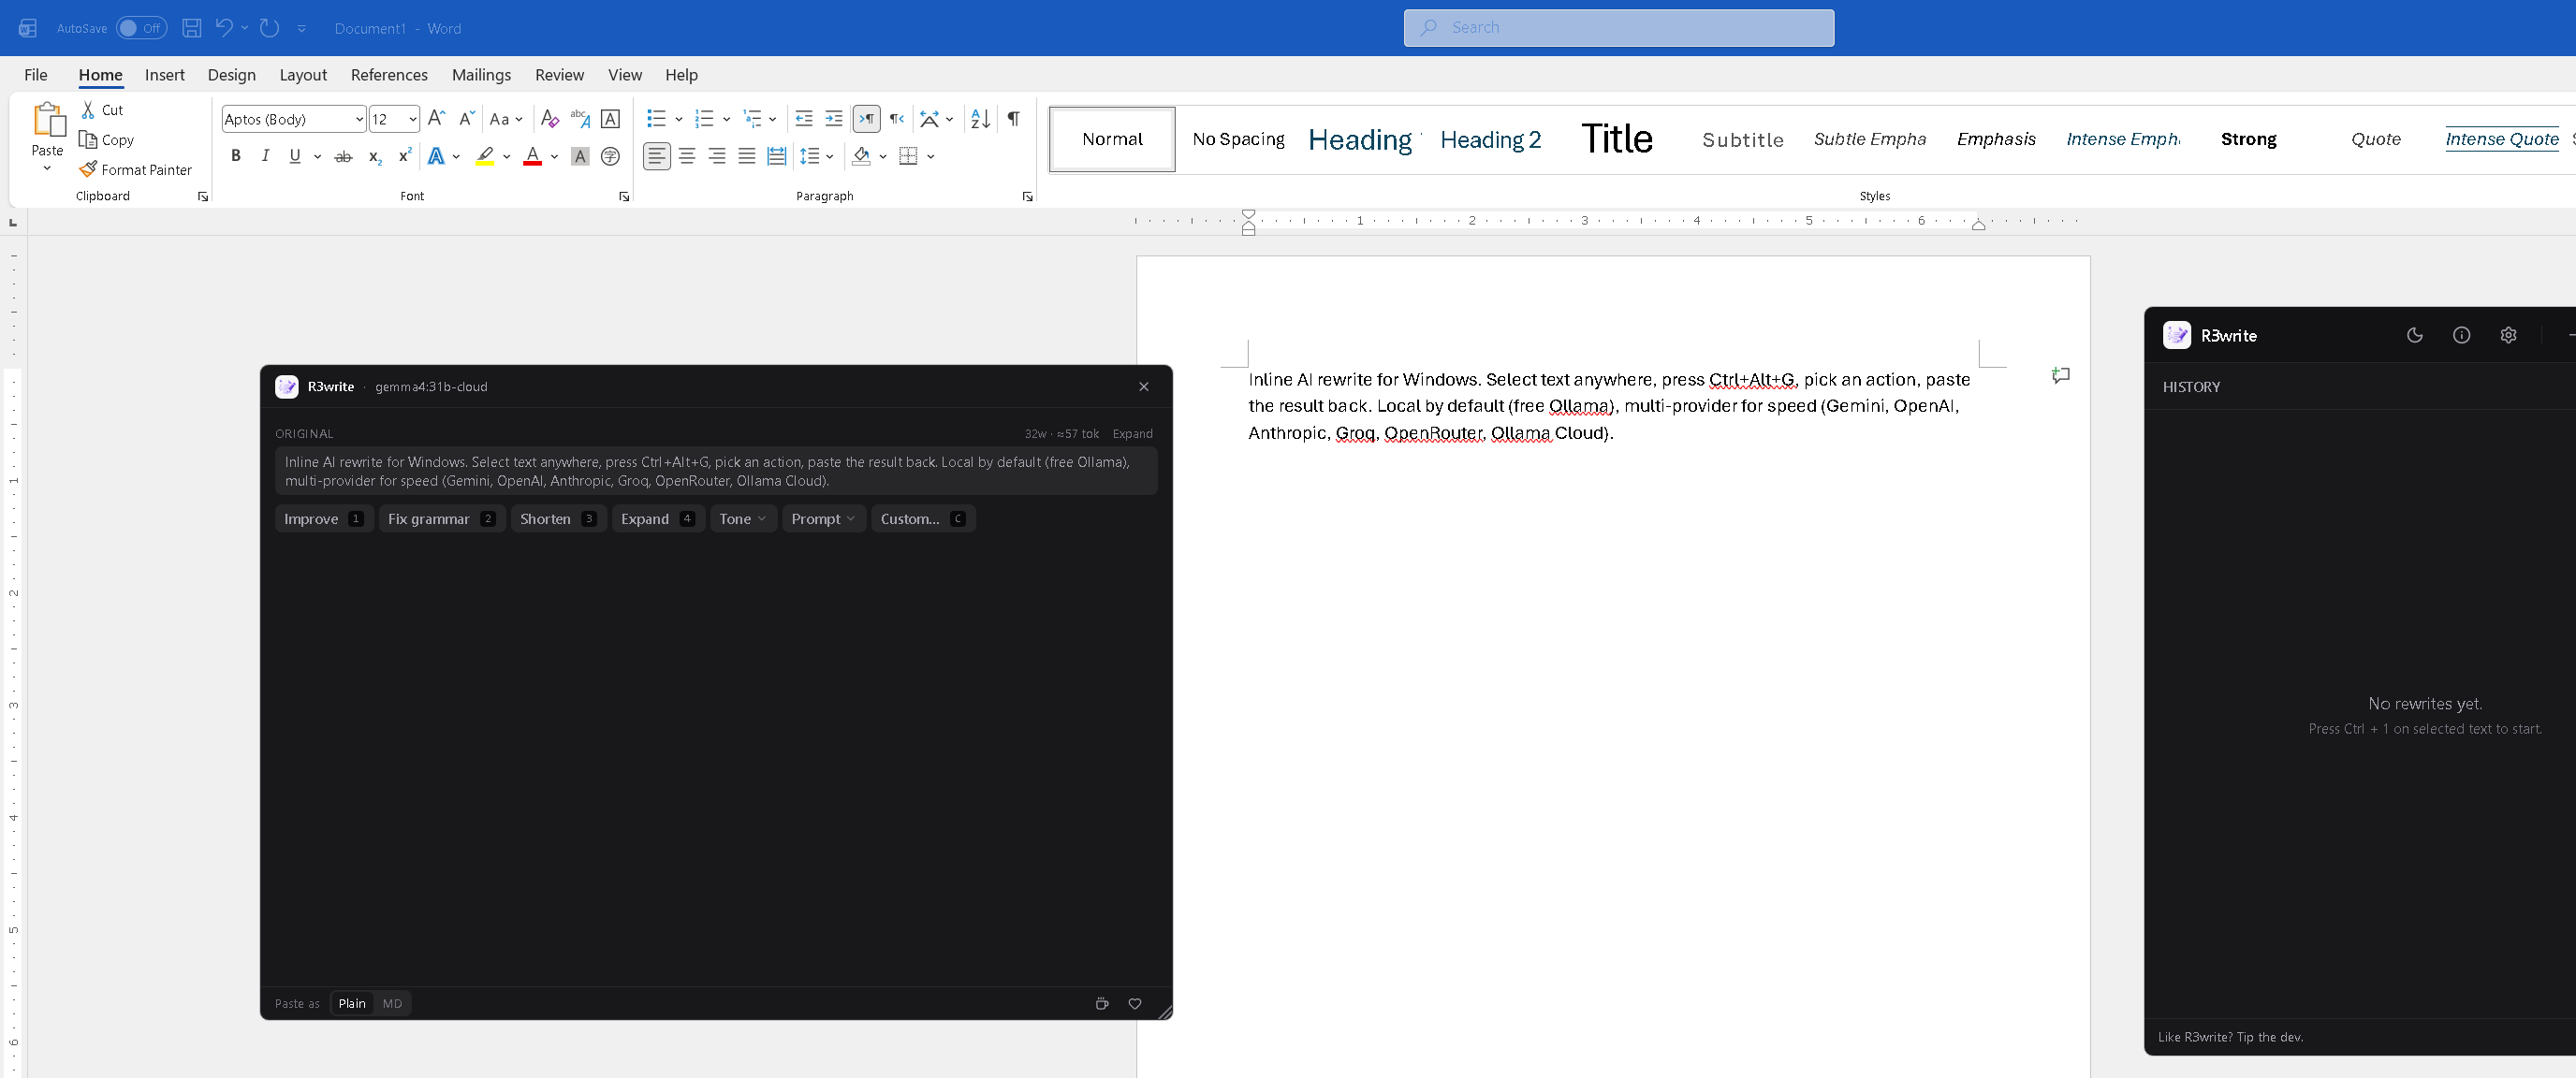Switch to the References tab
Screen dimensions: 2576x1078
(389, 75)
